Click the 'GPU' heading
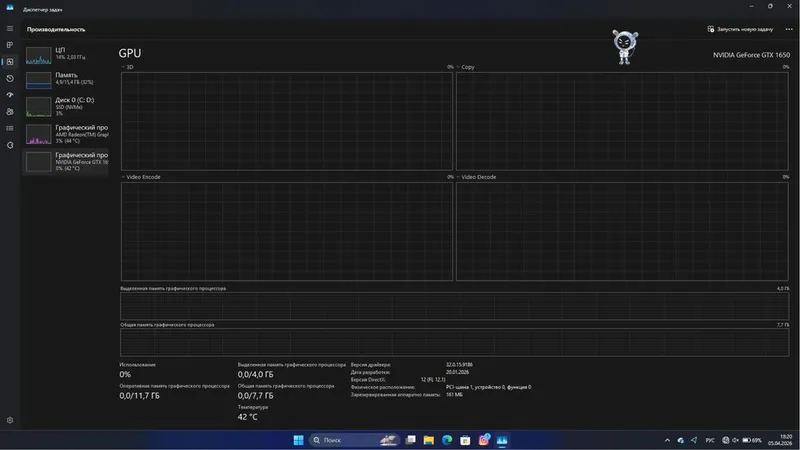Screen dimensions: 800x450 [130, 53]
